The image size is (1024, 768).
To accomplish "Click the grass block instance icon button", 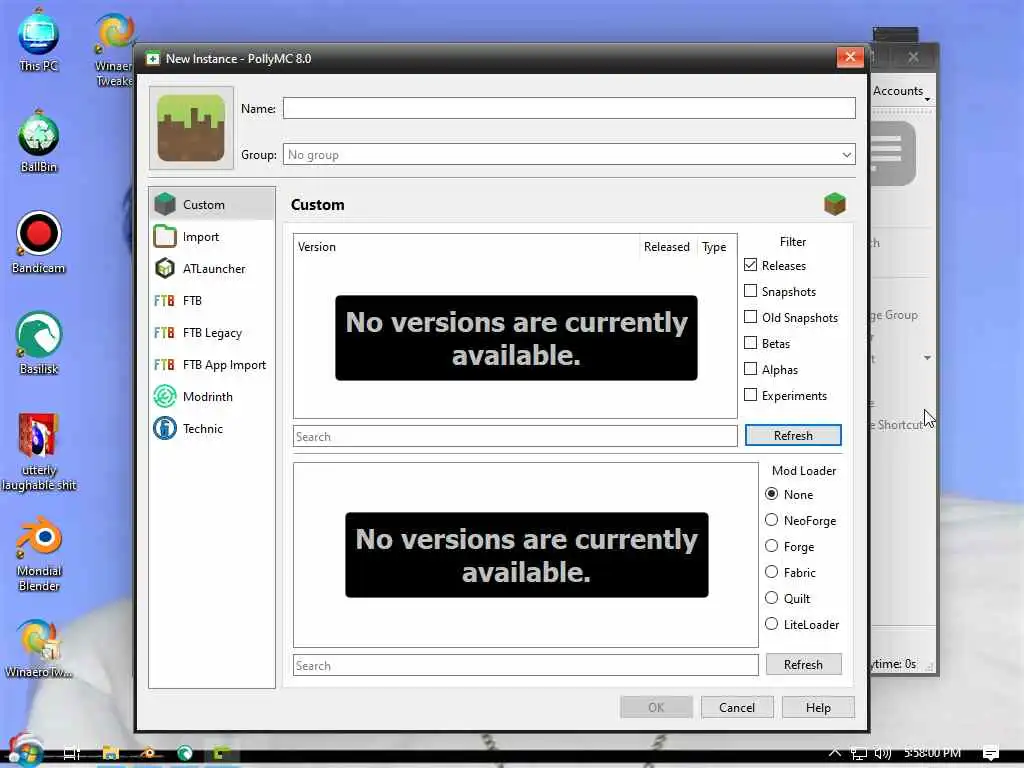I will [x=191, y=128].
